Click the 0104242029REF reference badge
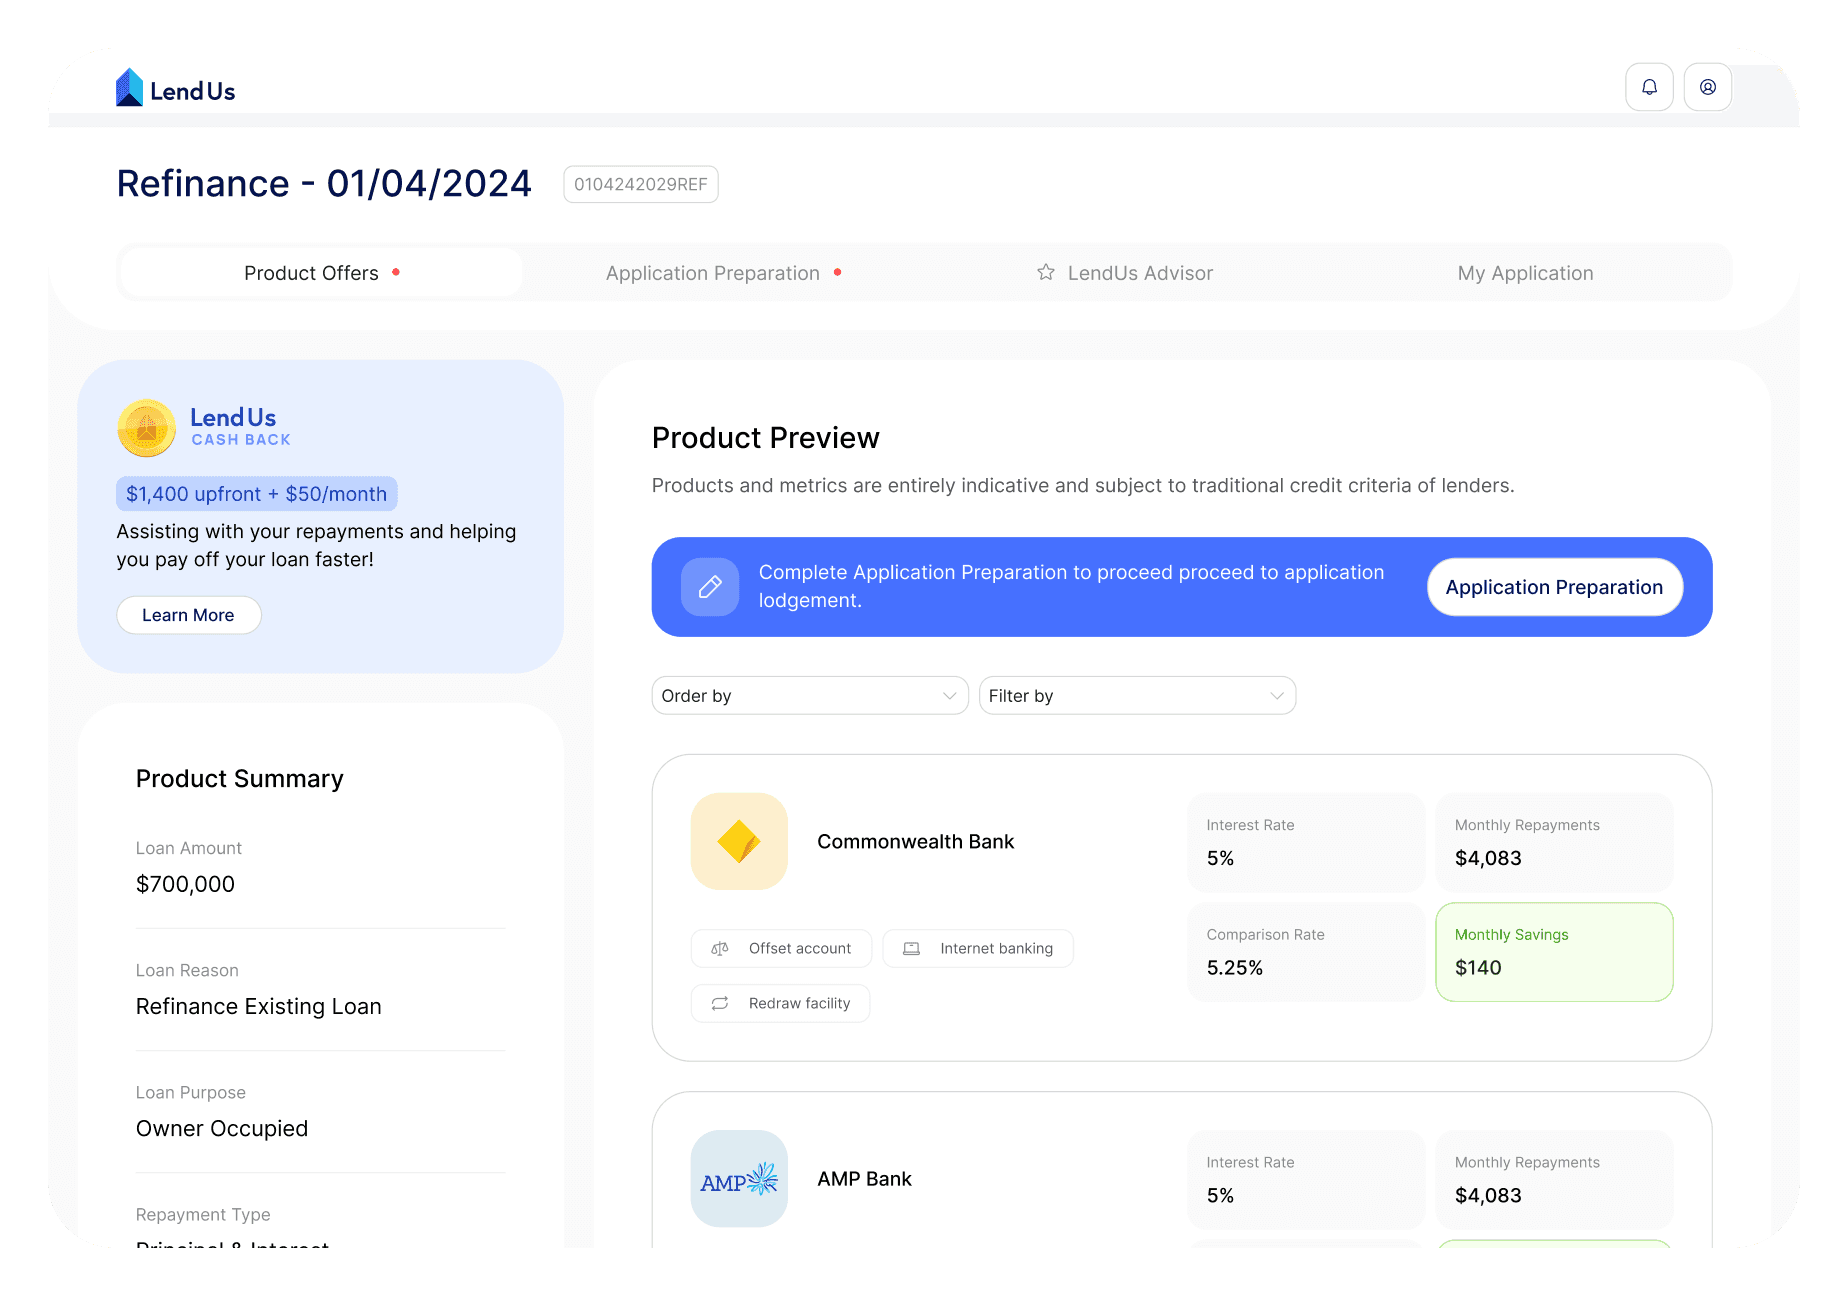 point(641,184)
